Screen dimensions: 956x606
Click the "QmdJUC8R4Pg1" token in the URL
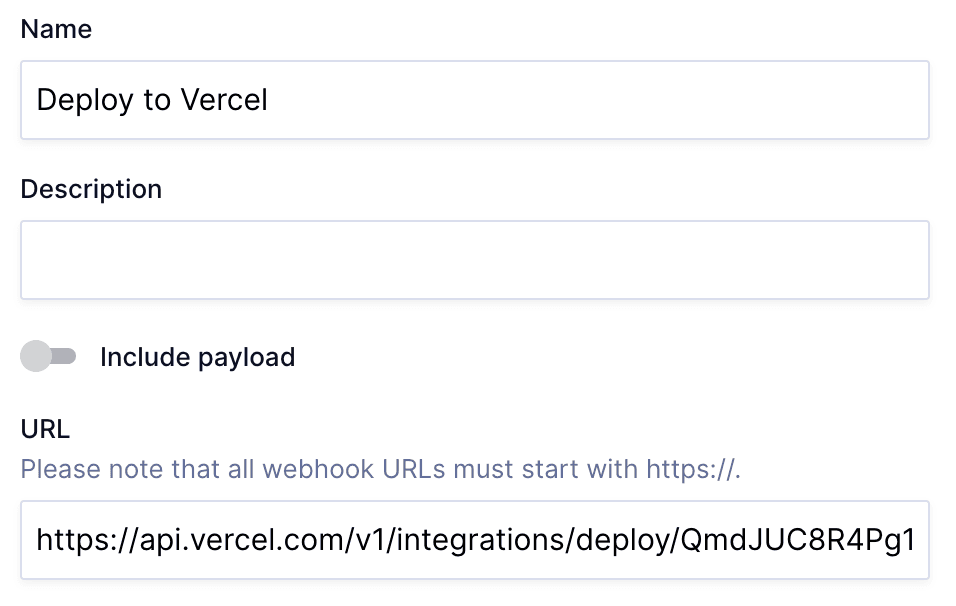tap(797, 541)
